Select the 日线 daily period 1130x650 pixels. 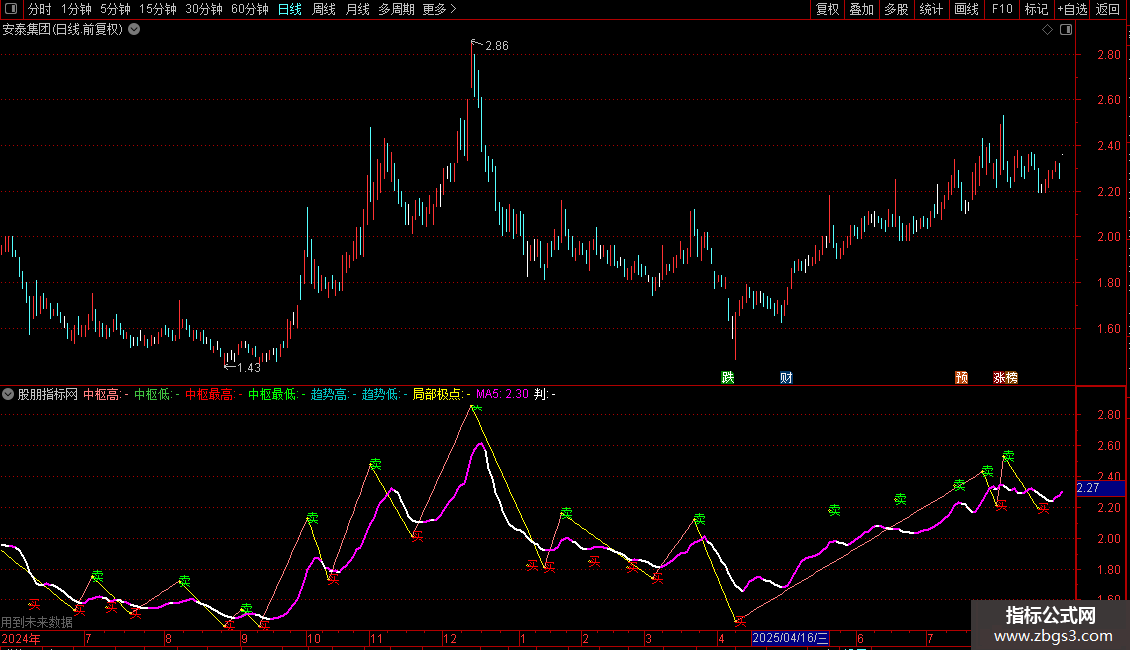click(x=290, y=9)
